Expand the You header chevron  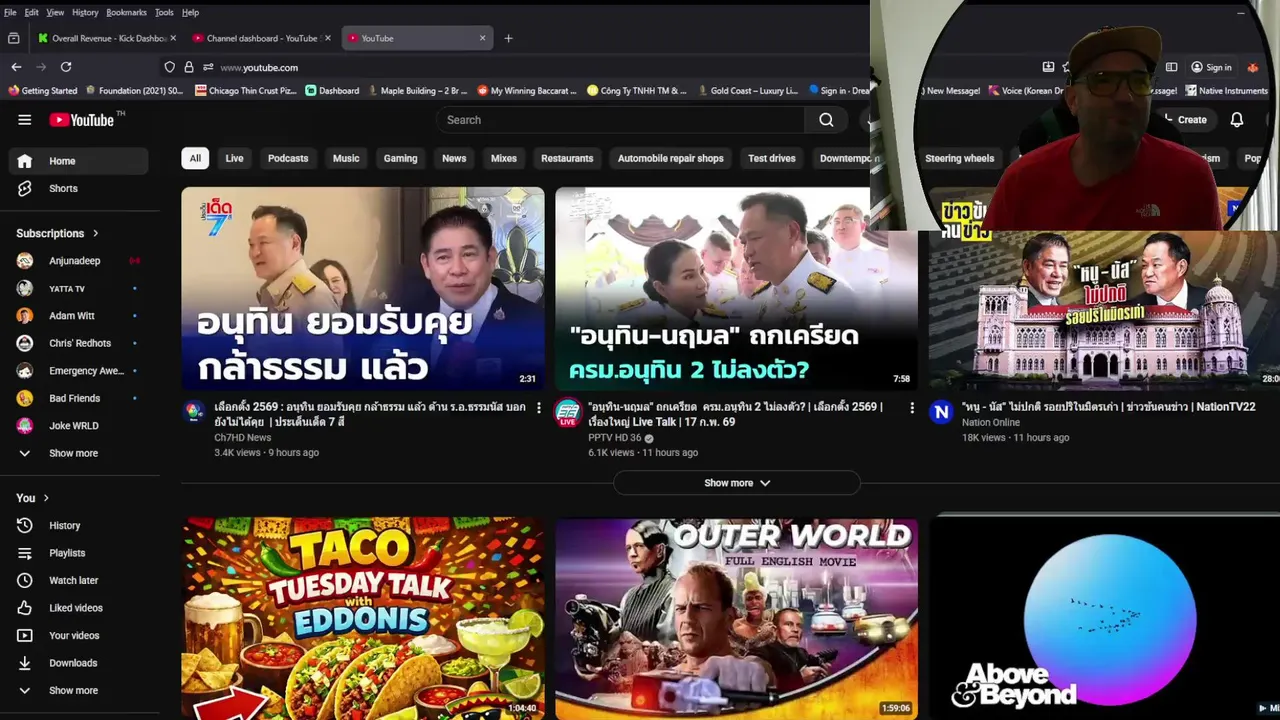46,498
